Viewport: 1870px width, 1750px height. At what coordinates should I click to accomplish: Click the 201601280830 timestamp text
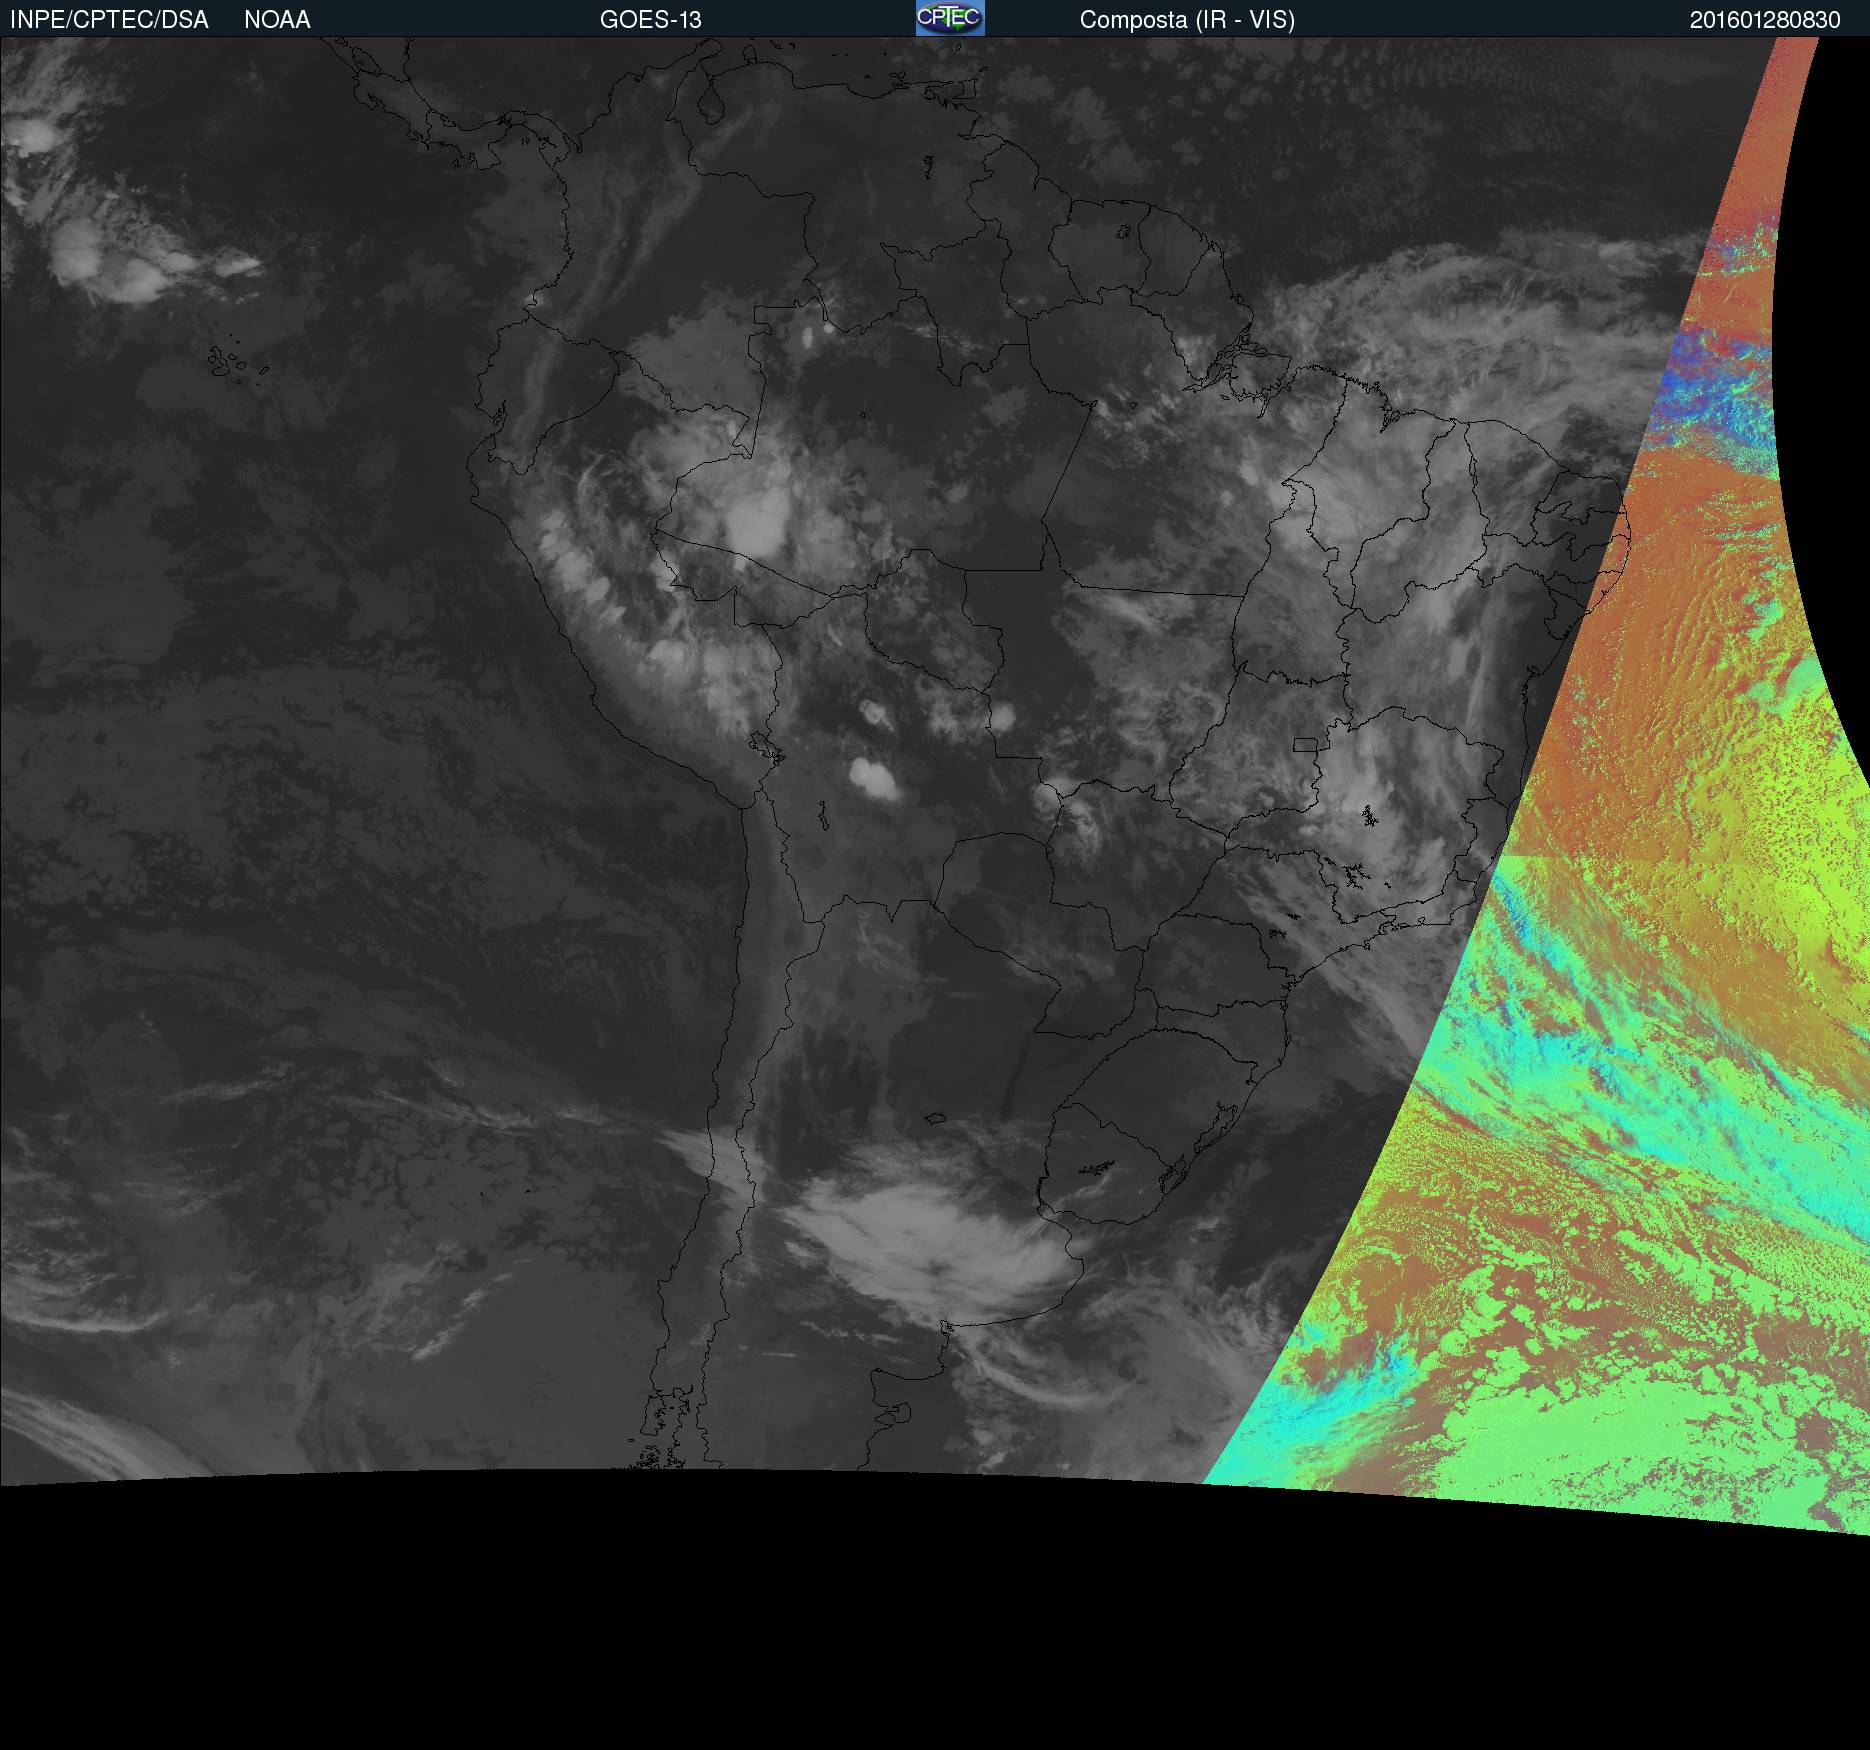click(1765, 20)
